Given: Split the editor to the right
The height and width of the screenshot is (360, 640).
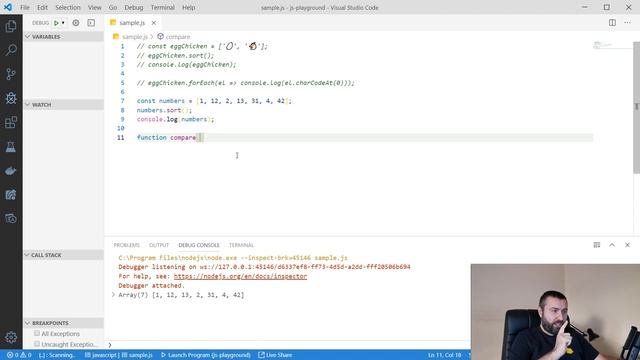Looking at the screenshot, I should [x=612, y=23].
